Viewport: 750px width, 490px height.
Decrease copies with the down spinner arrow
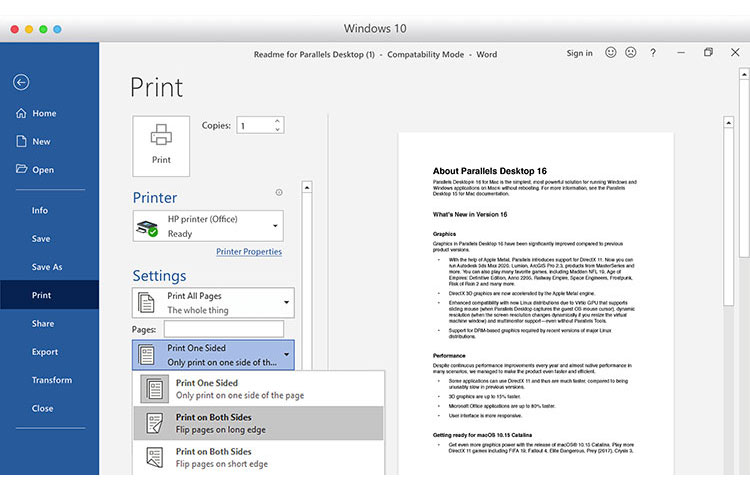tap(277, 129)
